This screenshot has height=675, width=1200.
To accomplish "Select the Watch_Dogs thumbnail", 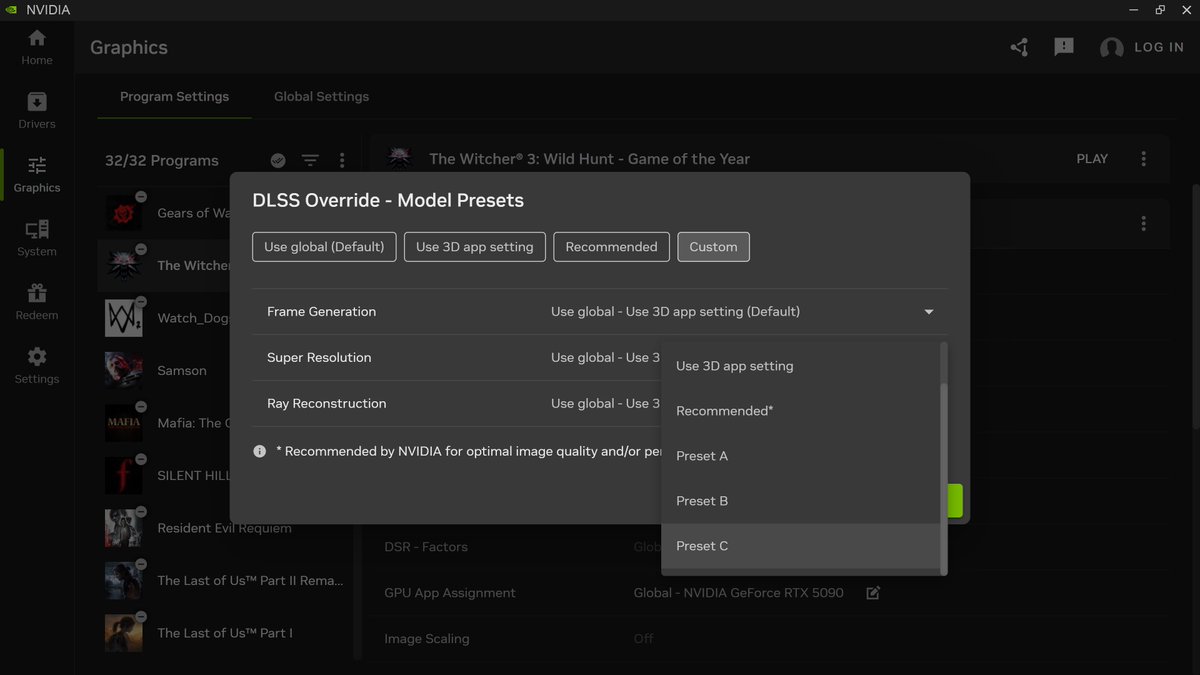I will coord(124,318).
